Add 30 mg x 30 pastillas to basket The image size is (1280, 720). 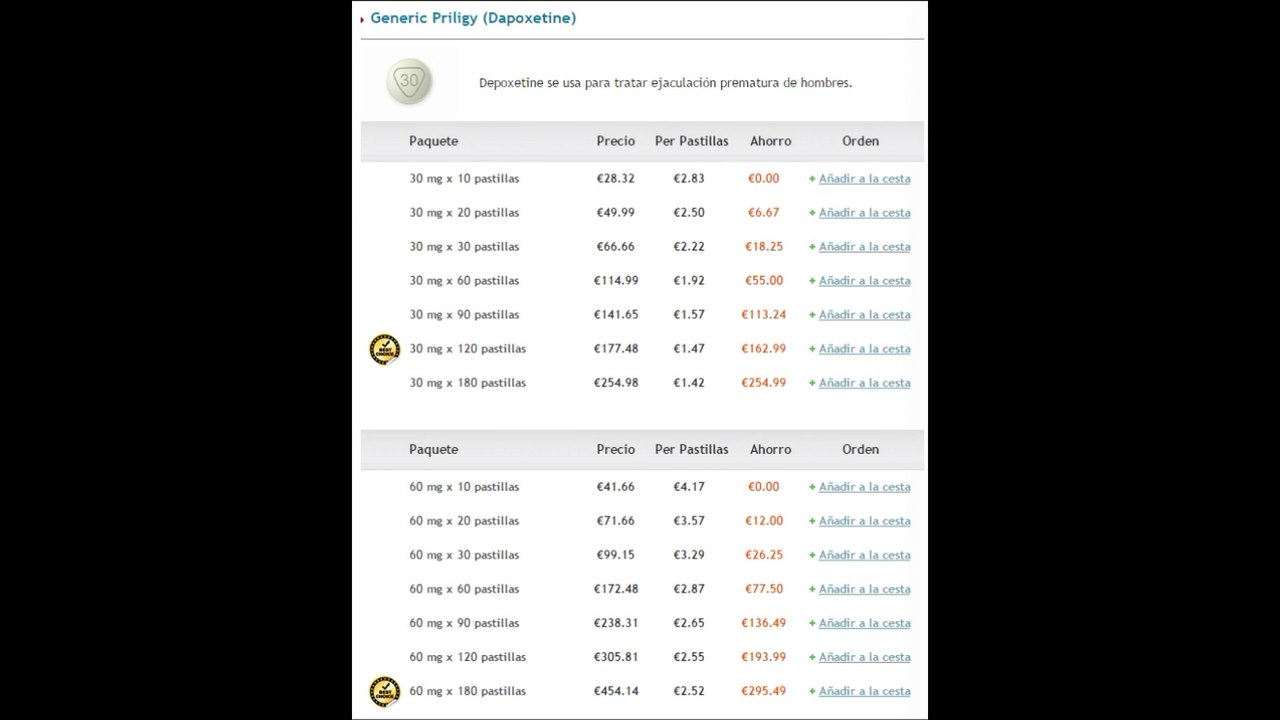click(864, 247)
